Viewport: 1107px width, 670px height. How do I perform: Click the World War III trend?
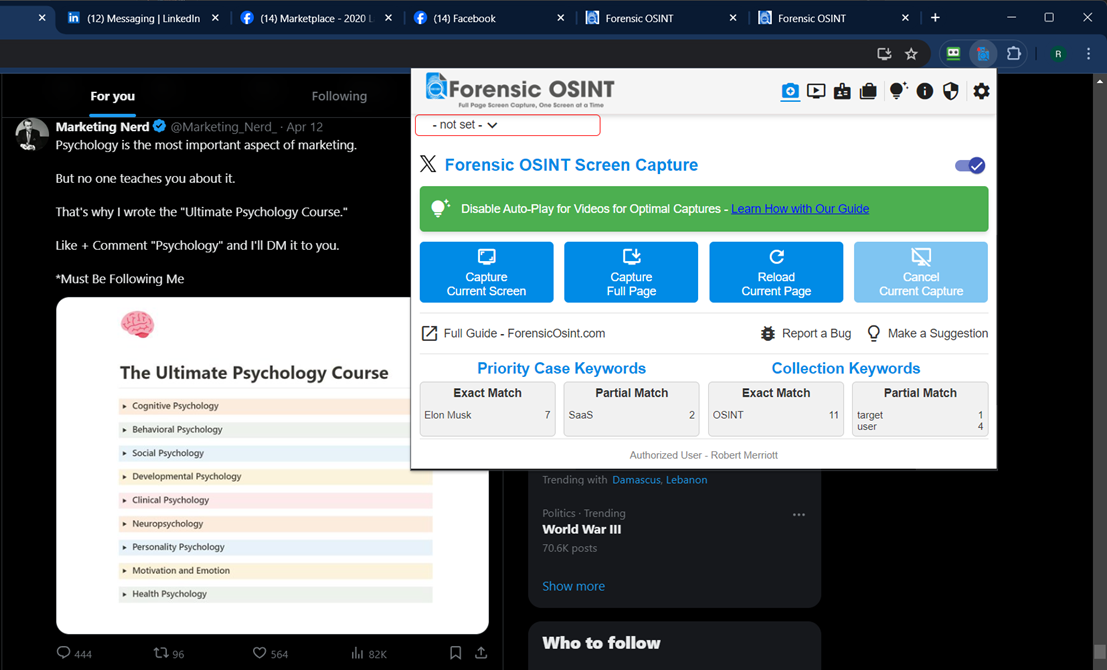point(582,530)
